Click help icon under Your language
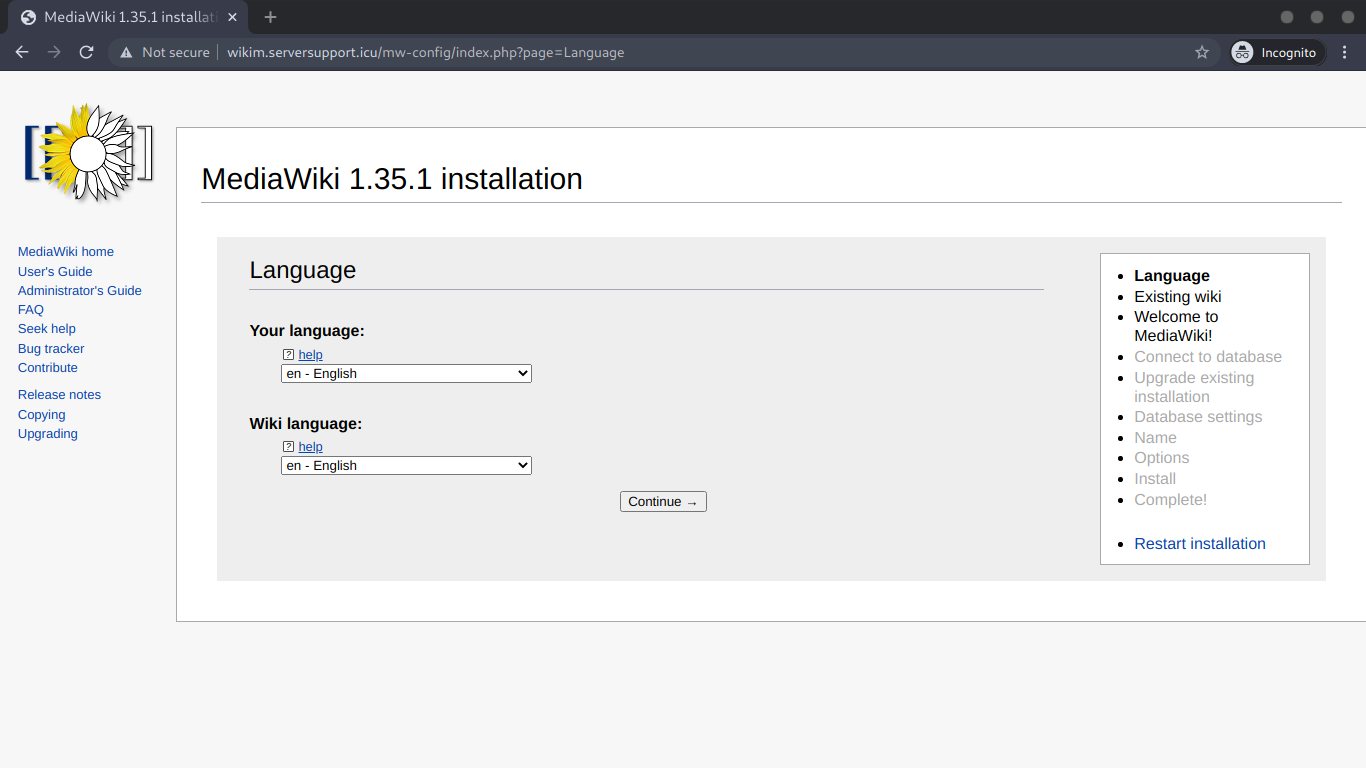Image resolution: width=1366 pixels, height=768 pixels. pos(289,355)
